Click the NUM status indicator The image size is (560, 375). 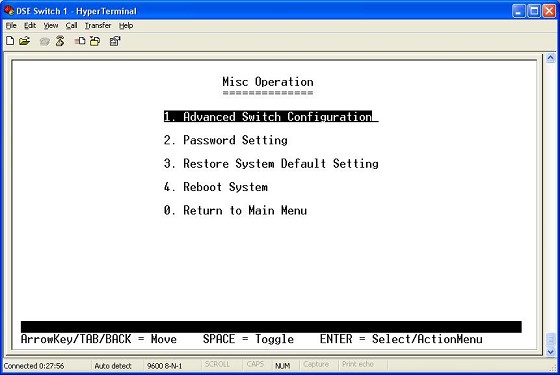pos(282,366)
